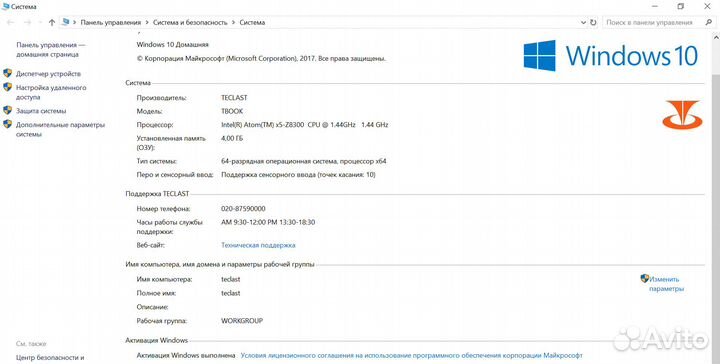Click computer name value next to Имя компьютера
The width and height of the screenshot is (720, 364).
pos(231,279)
